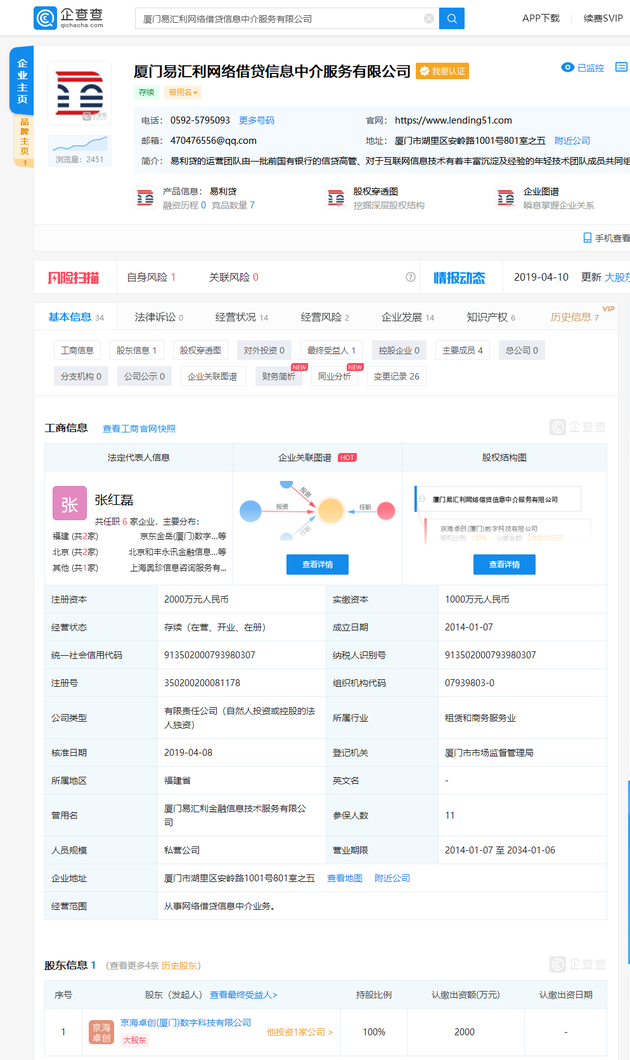Viewport: 630px width, 1060px height.
Task: Open the 股权穿透图 icon entry
Action: coord(336,198)
